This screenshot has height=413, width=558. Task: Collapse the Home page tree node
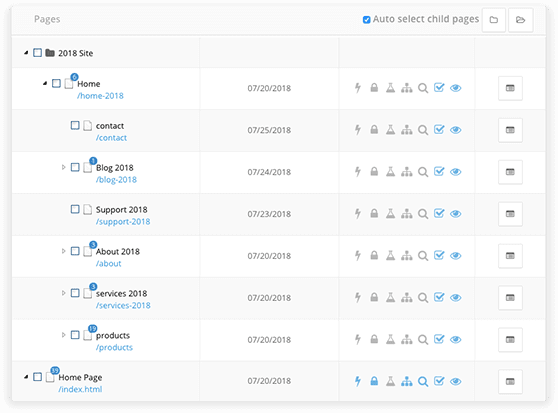point(45,83)
